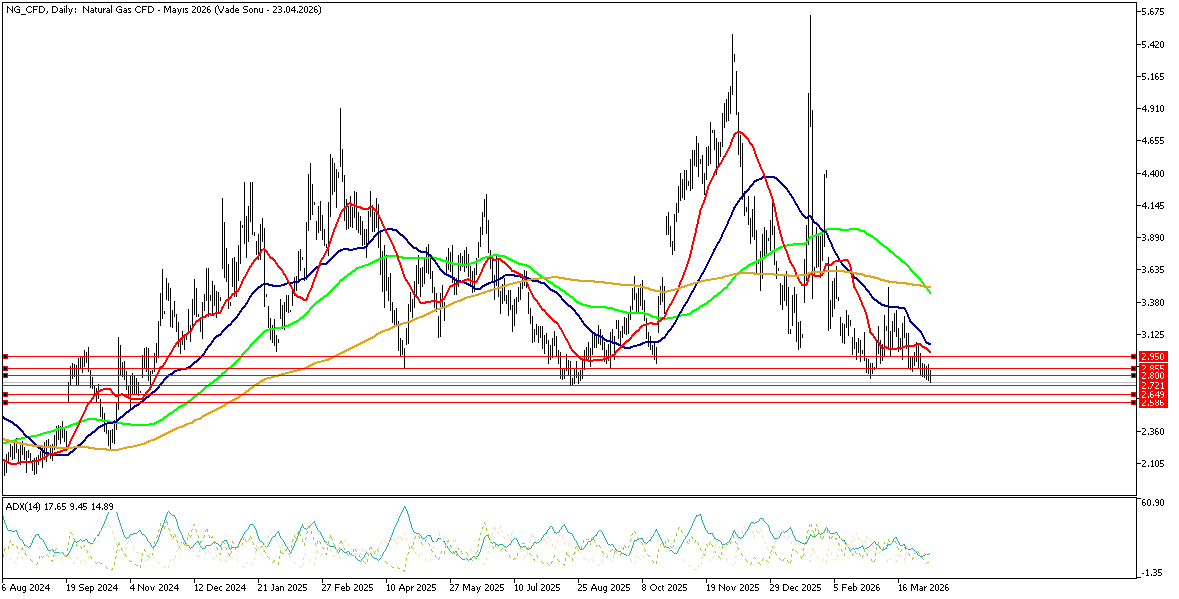Click the 25 Aug 2025 date label
Screen dimensions: 1179x599
606,590
